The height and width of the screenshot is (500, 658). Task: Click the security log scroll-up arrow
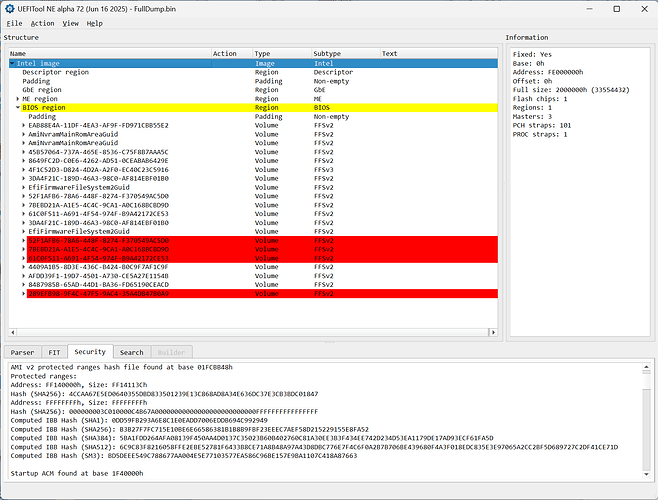click(647, 368)
